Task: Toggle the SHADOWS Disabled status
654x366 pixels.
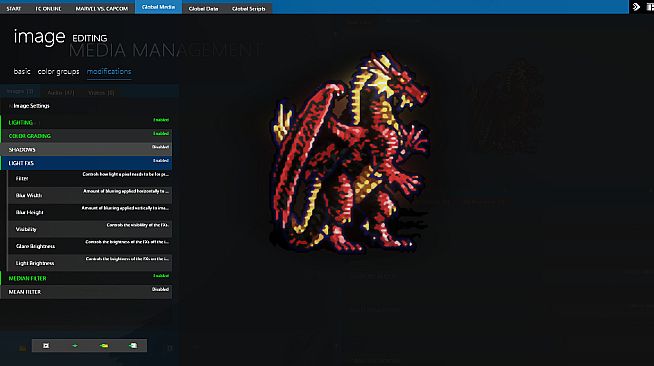Action: point(161,147)
